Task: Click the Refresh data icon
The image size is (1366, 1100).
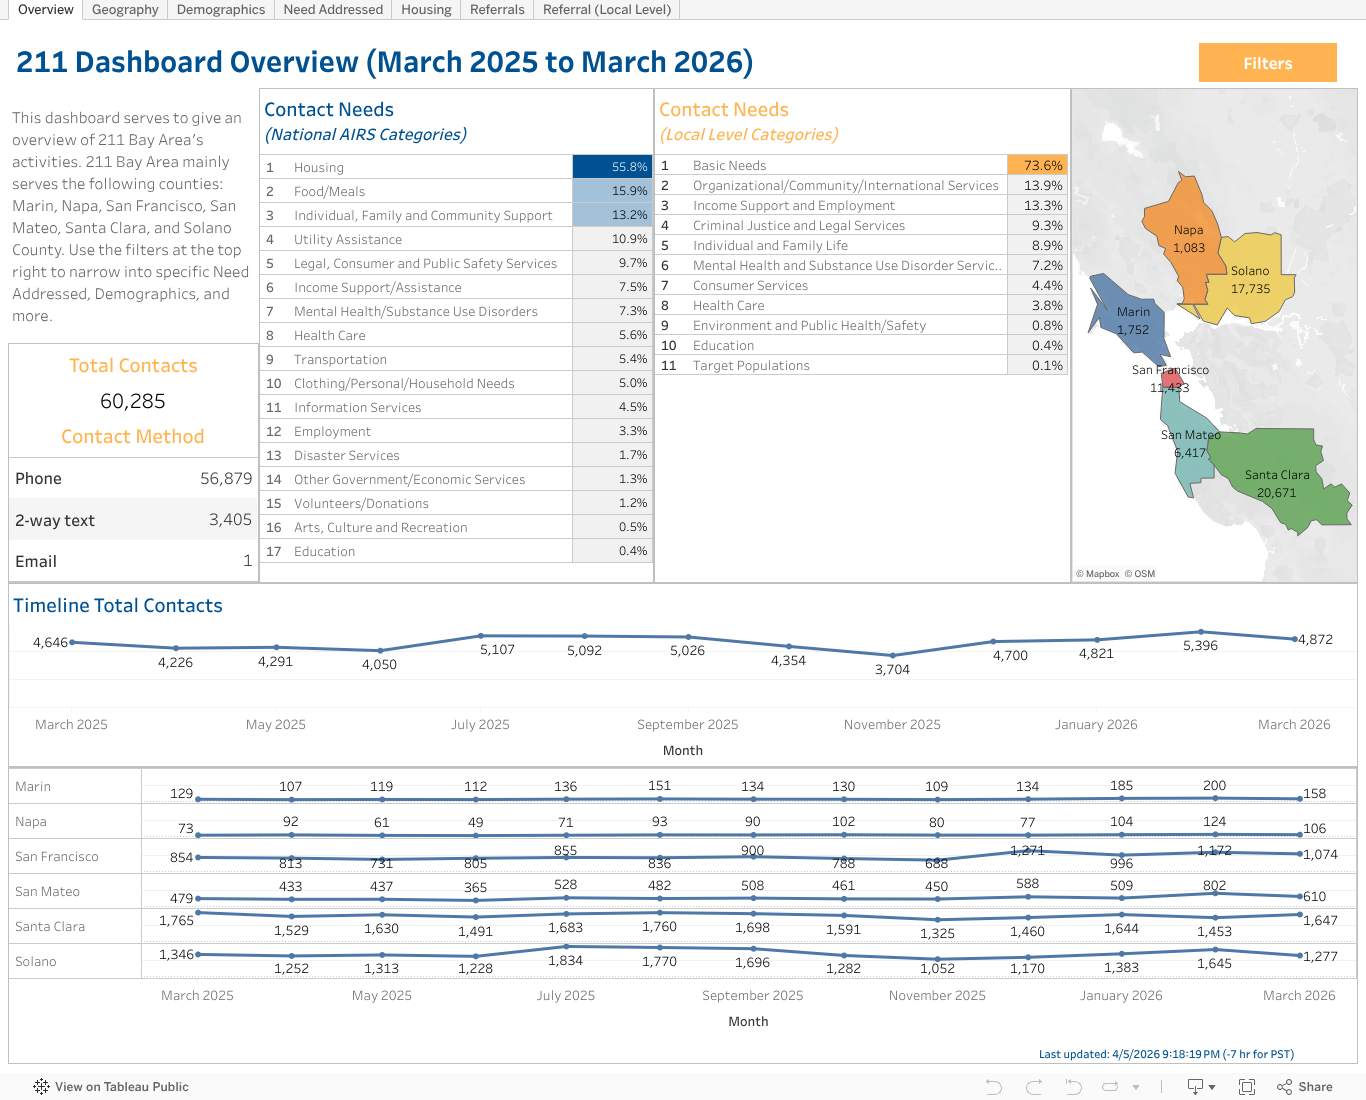Action: 1111,1087
